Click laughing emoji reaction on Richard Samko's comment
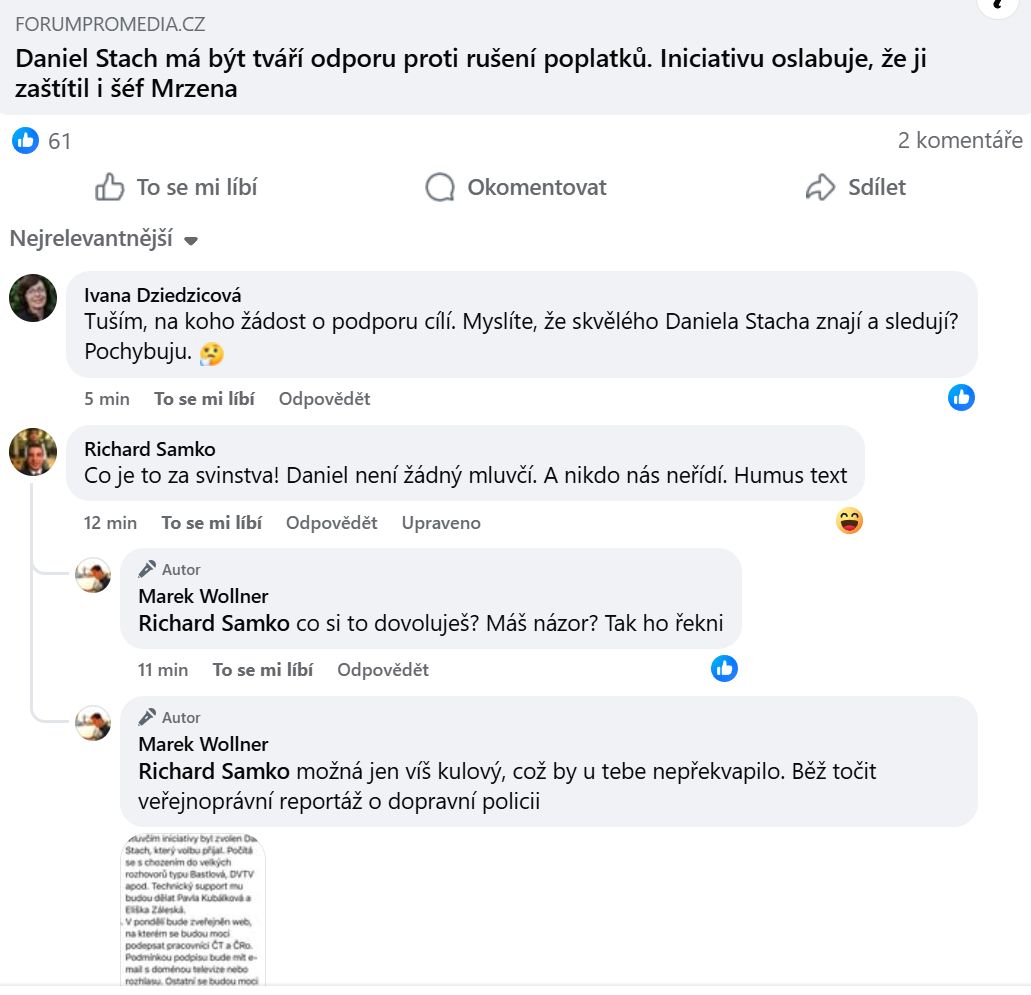This screenshot has width=1031, height=995. point(849,521)
